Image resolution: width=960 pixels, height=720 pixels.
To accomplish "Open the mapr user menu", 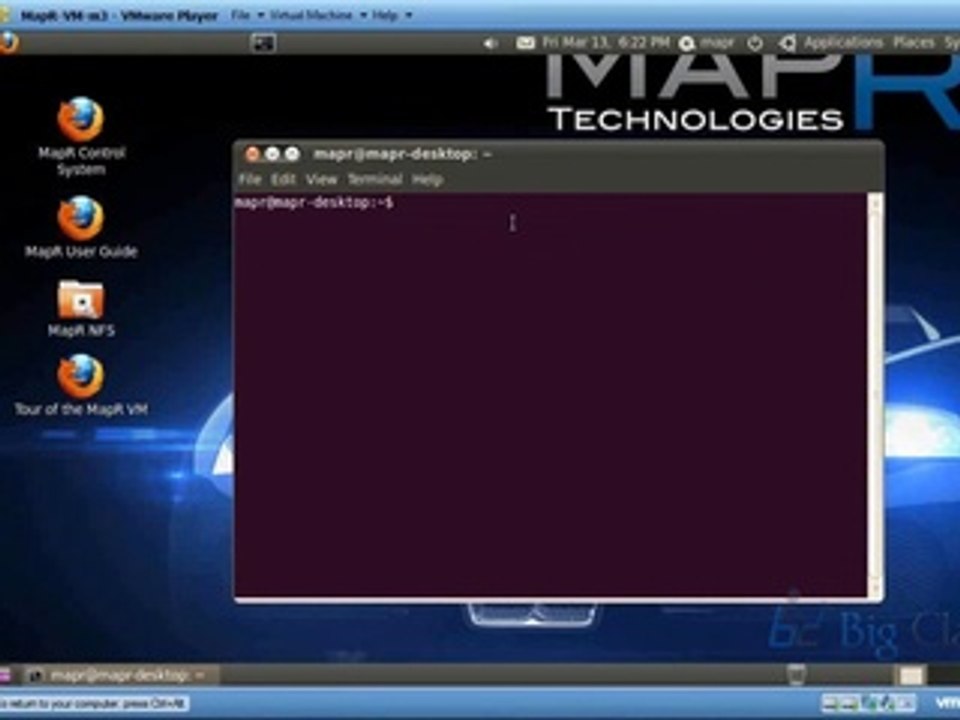I will 707,43.
